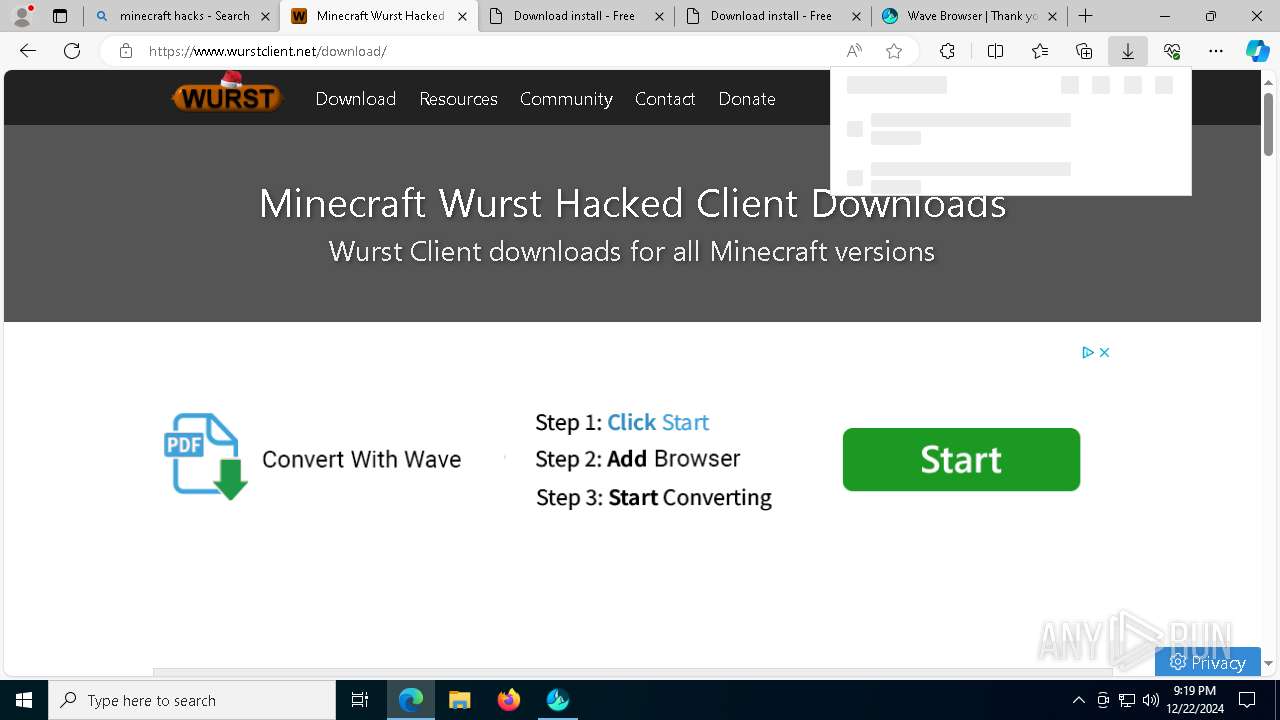
Task: Click the address bar URL
Action: tap(267, 51)
